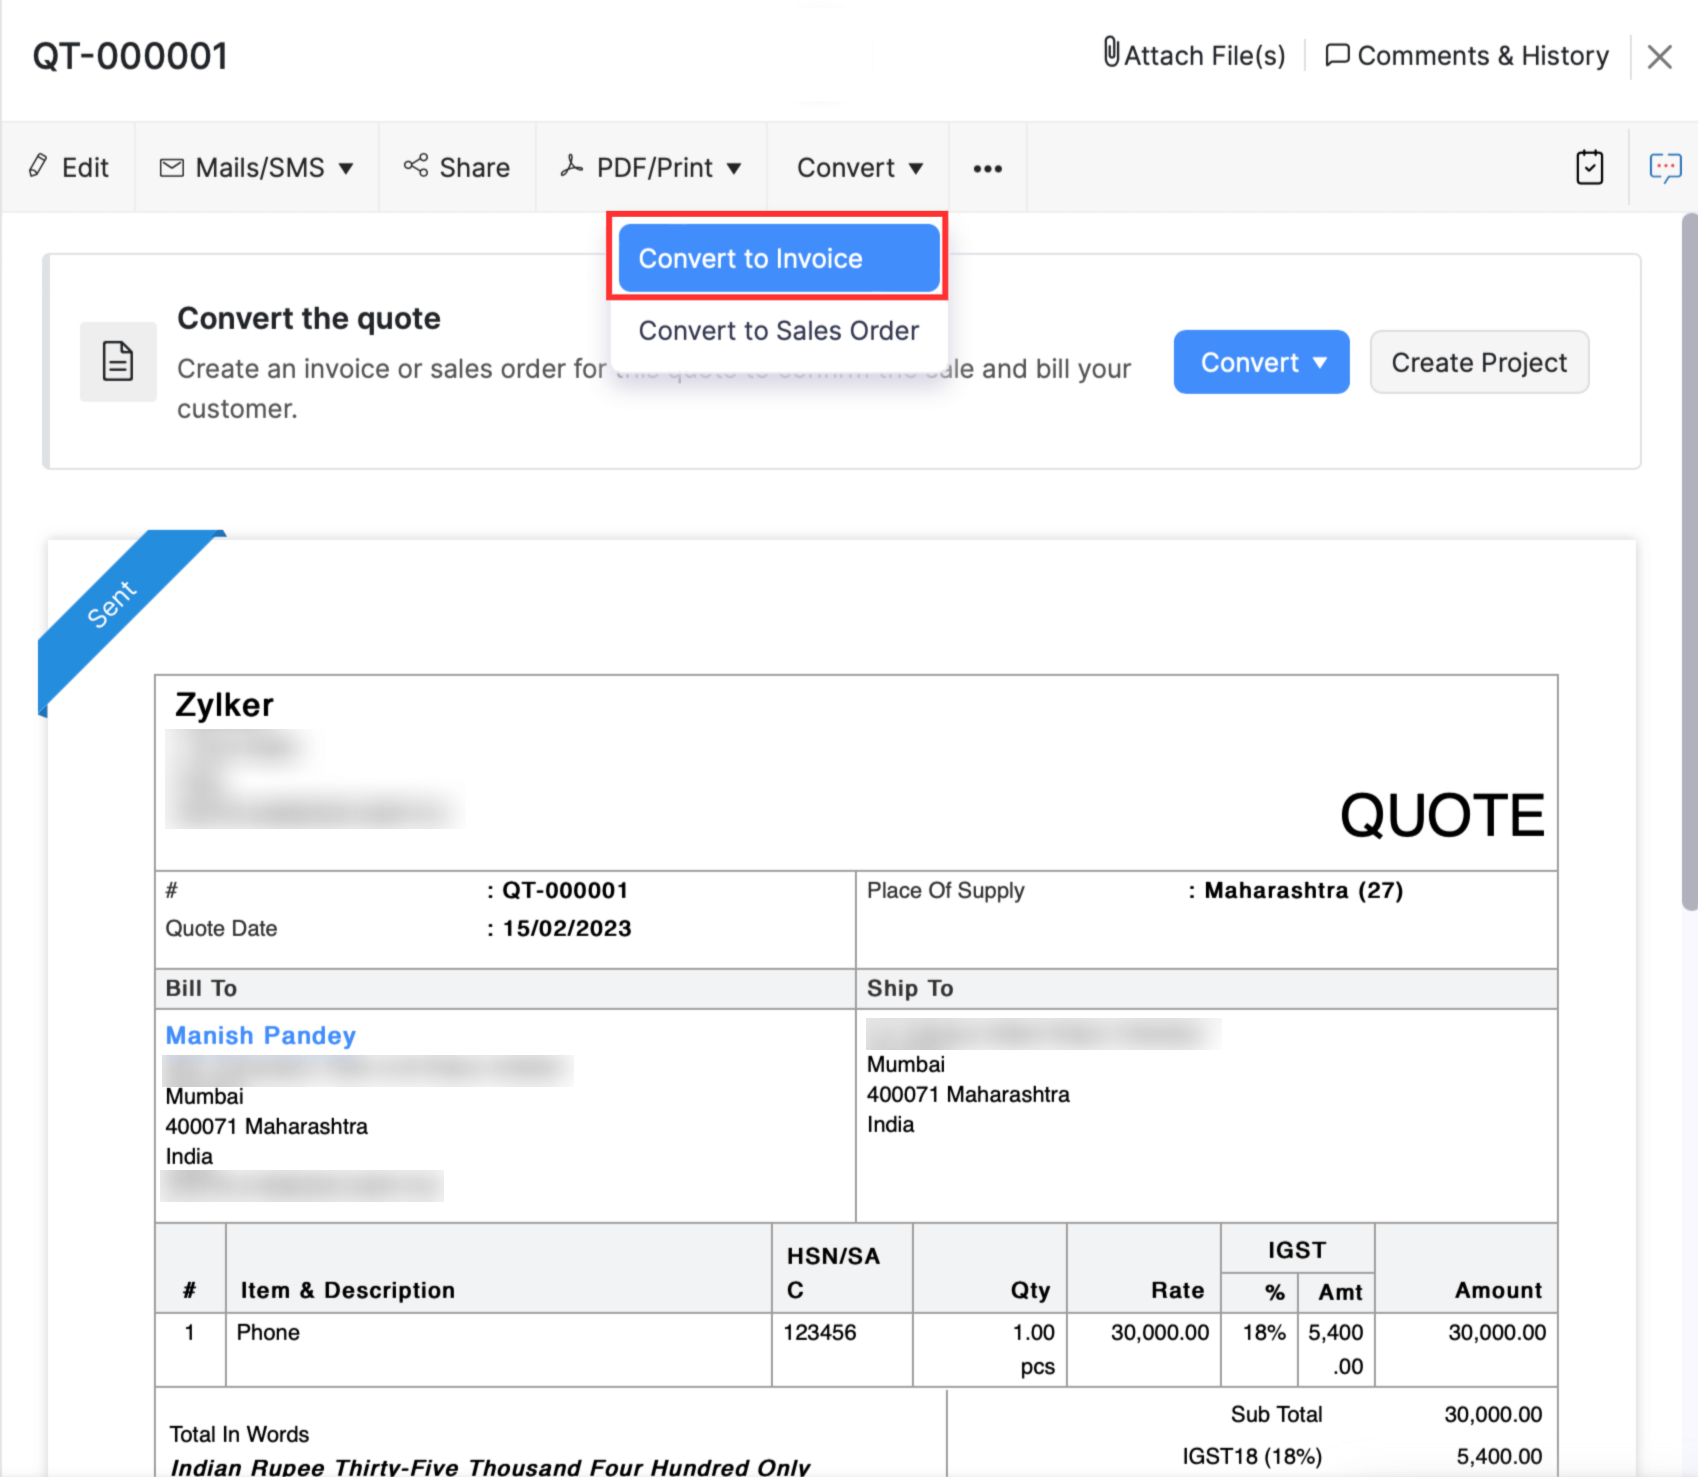Expand the Mails/SMS dropdown arrow
Viewport: 1698px width, 1477px height.
pos(347,168)
